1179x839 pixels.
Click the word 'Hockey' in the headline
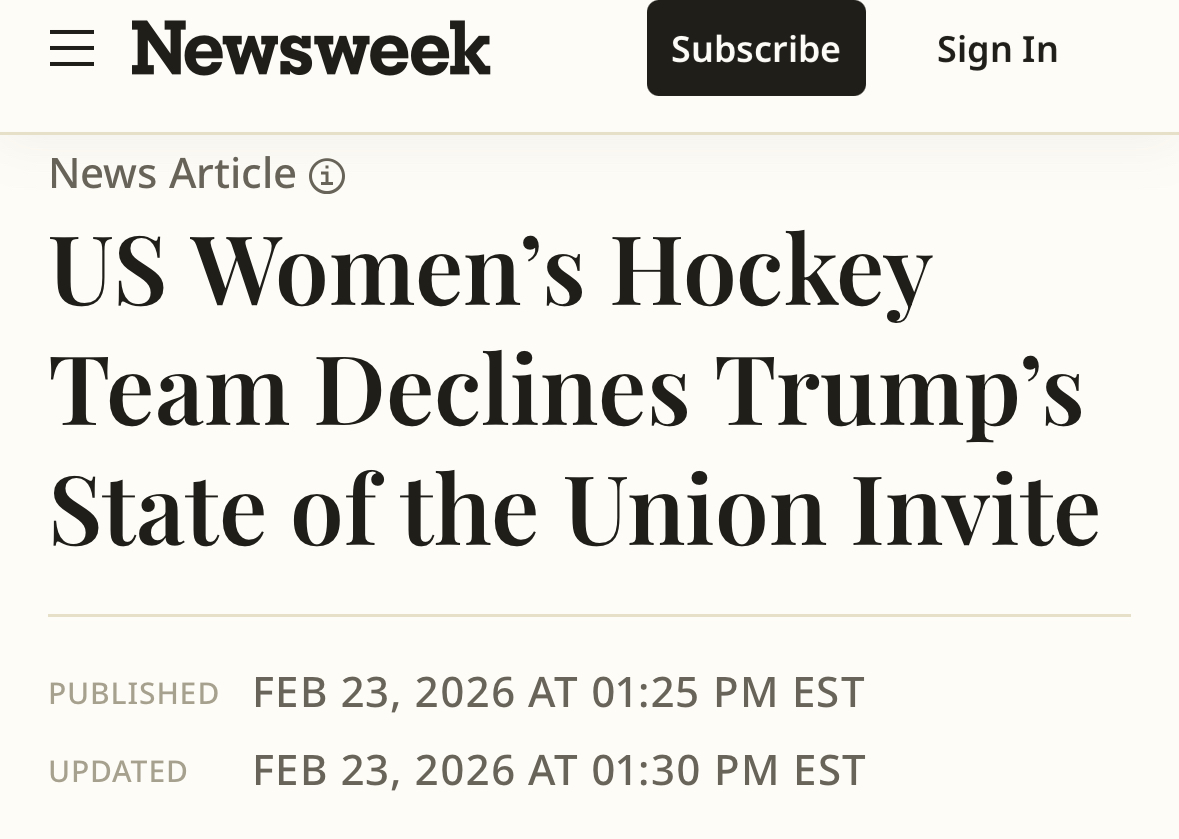click(x=772, y=272)
